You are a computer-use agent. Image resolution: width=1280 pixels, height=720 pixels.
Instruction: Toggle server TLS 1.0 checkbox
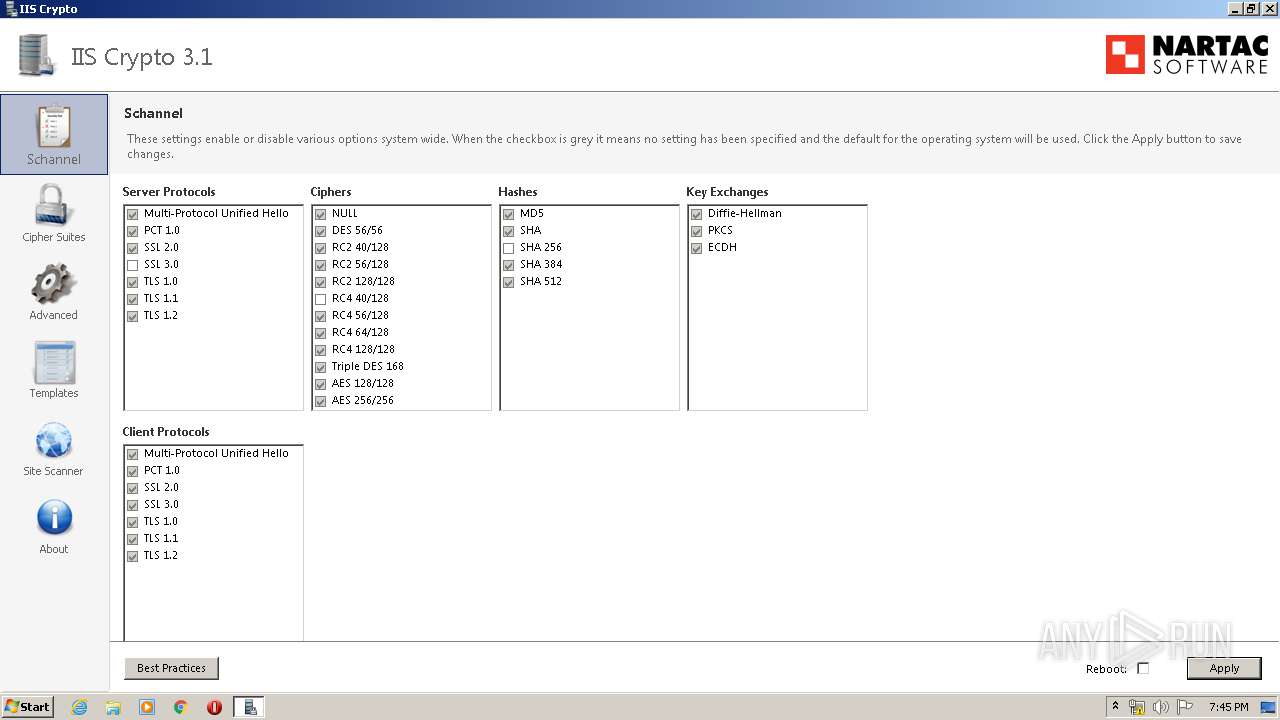pyautogui.click(x=132, y=282)
